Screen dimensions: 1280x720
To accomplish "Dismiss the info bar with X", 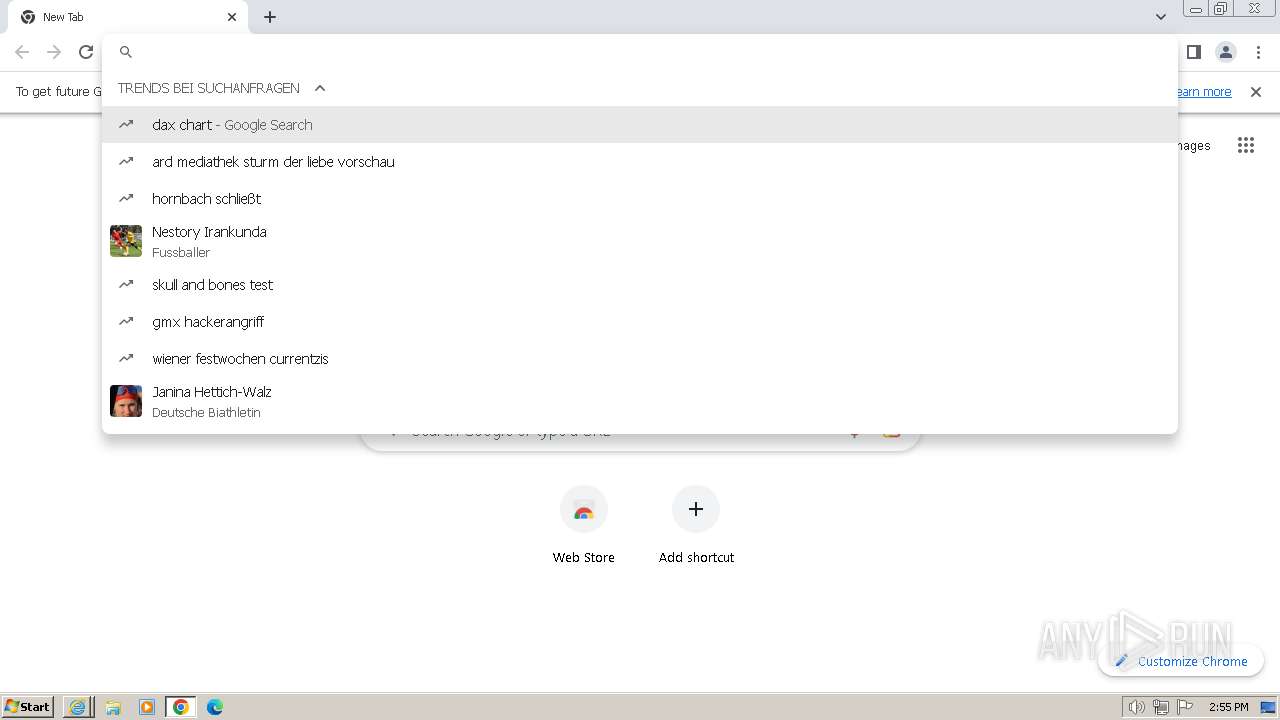I will (x=1256, y=92).
